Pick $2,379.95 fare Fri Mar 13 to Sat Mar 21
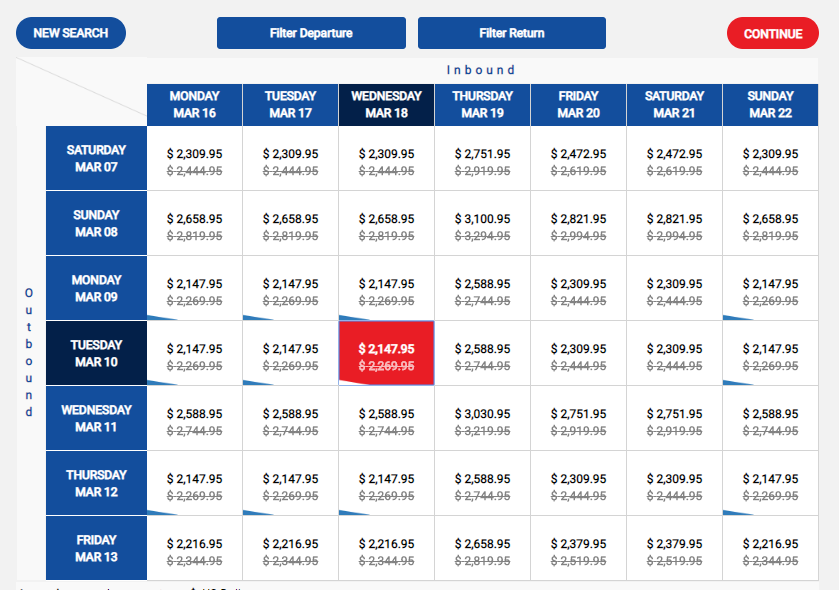The image size is (839, 590). (x=674, y=548)
